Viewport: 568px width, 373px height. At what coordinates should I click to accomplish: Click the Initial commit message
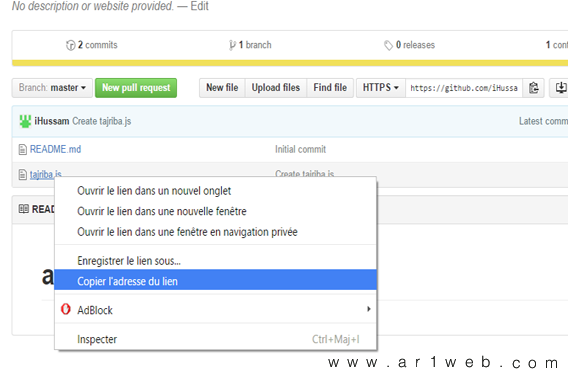[300, 149]
